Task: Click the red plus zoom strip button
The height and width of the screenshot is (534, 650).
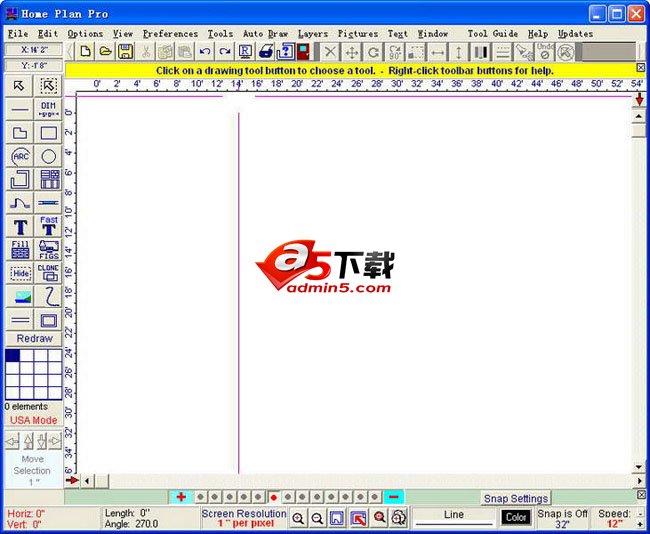Action: click(x=181, y=497)
